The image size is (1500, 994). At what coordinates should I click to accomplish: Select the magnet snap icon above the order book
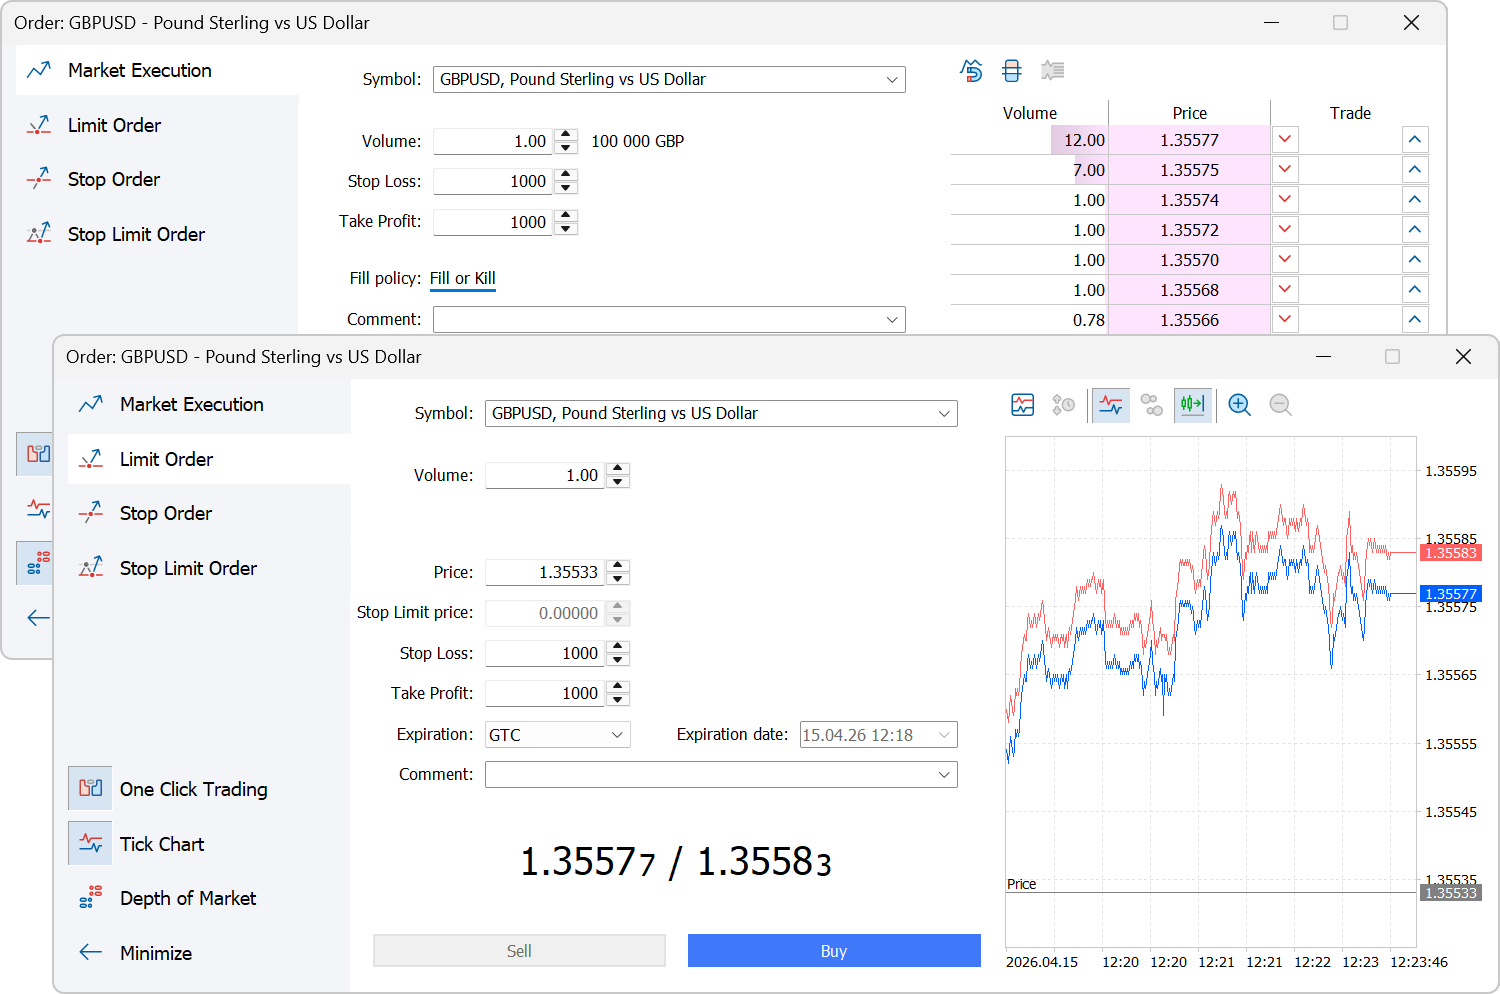point(970,70)
